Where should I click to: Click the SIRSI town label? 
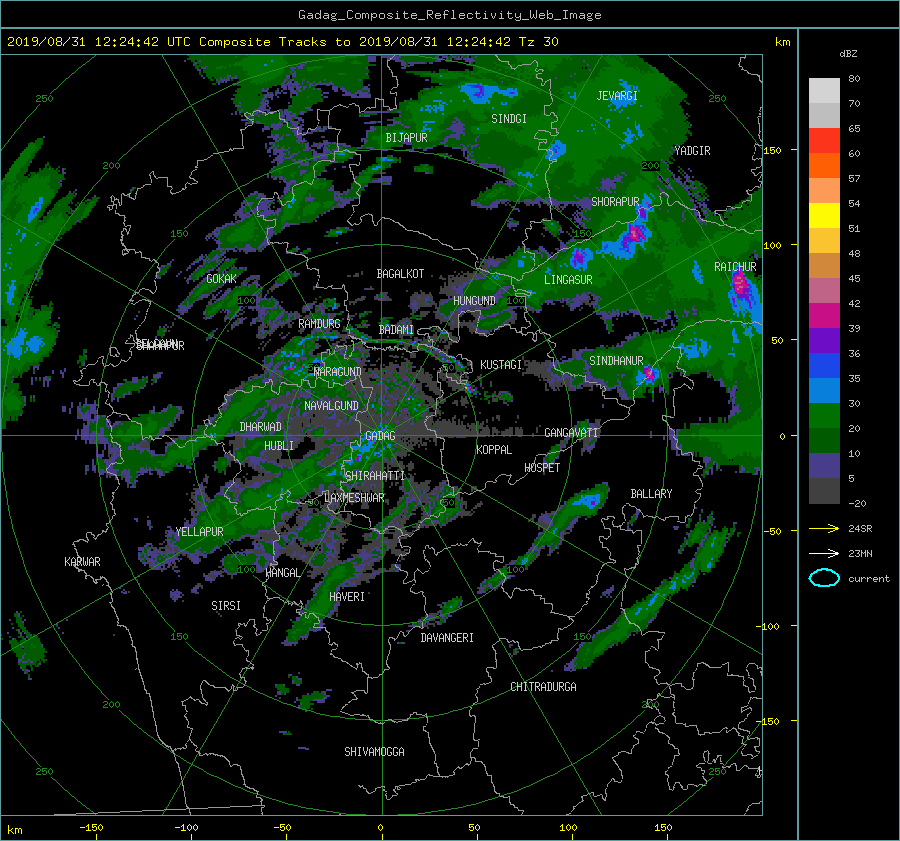226,606
